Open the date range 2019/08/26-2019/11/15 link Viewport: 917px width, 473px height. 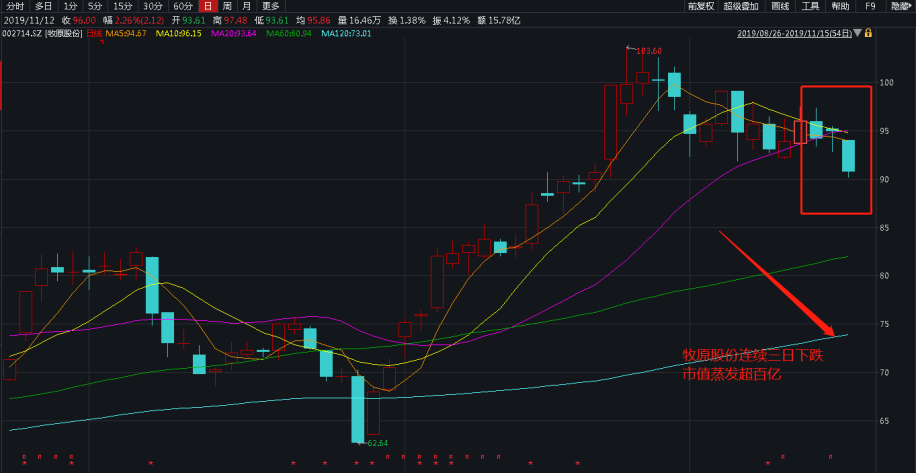tap(795, 33)
